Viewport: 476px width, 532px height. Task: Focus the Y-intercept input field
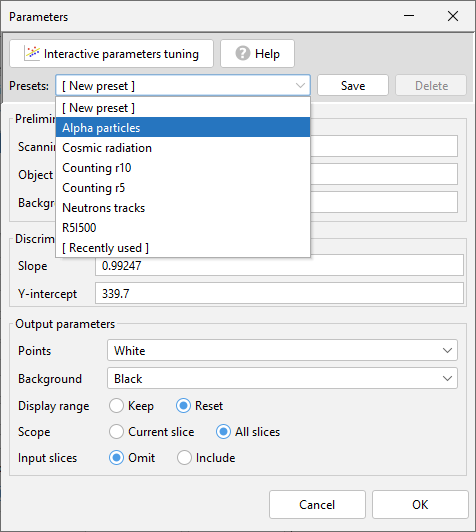tap(279, 293)
